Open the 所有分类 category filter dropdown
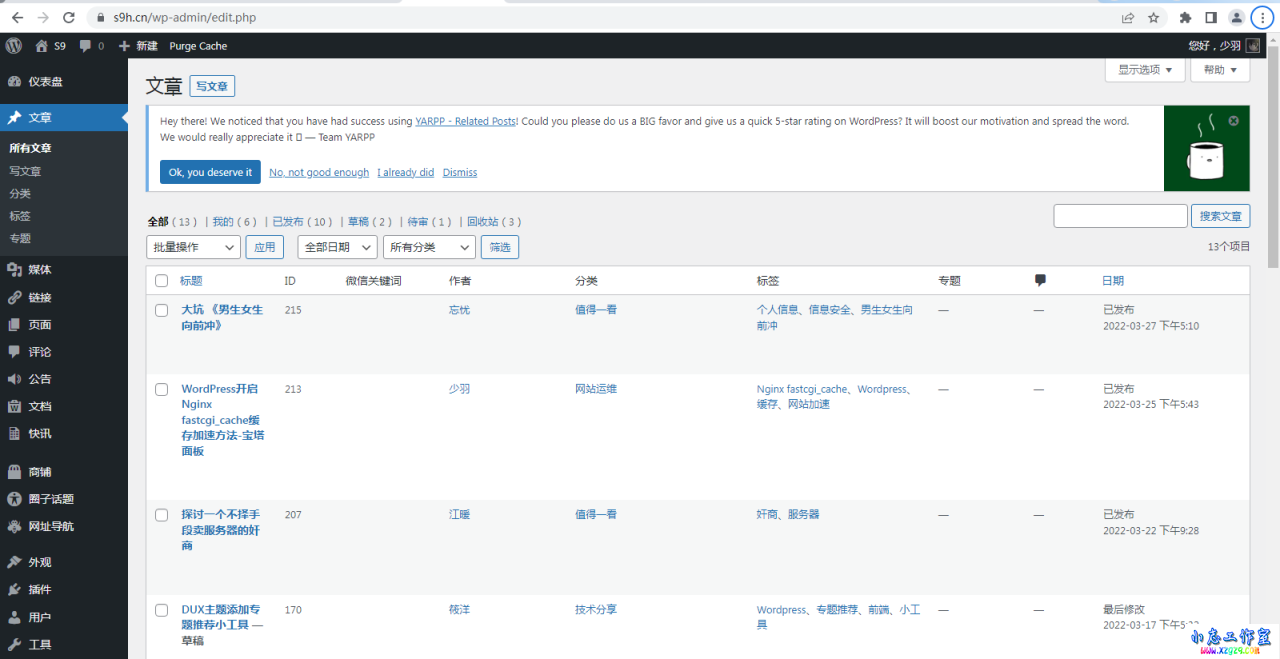The height and width of the screenshot is (659, 1280). point(429,247)
